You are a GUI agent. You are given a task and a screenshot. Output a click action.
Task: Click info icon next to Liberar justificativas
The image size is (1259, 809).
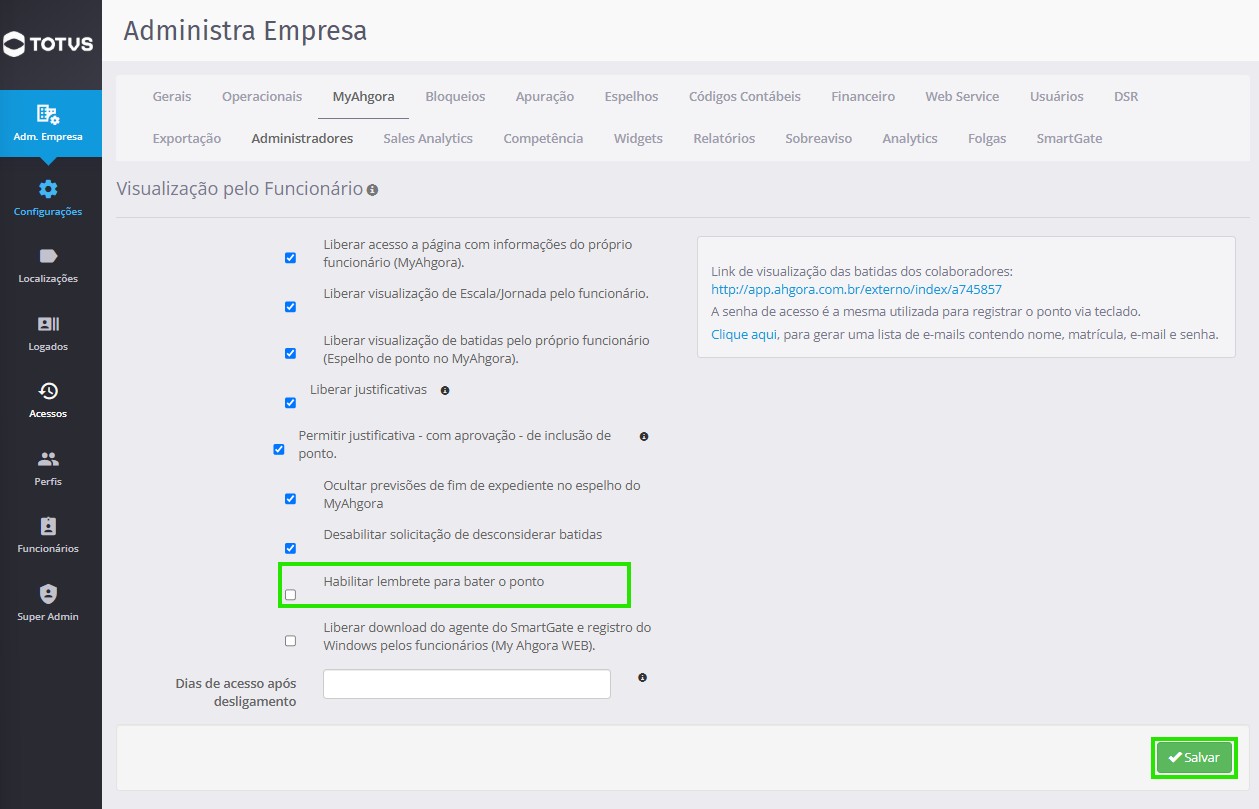tap(445, 390)
